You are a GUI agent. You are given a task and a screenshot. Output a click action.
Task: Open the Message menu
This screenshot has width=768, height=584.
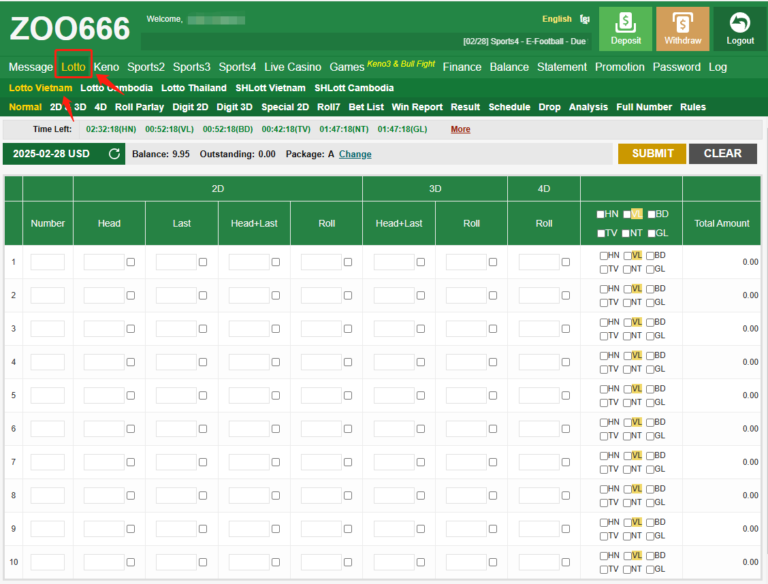tap(30, 67)
